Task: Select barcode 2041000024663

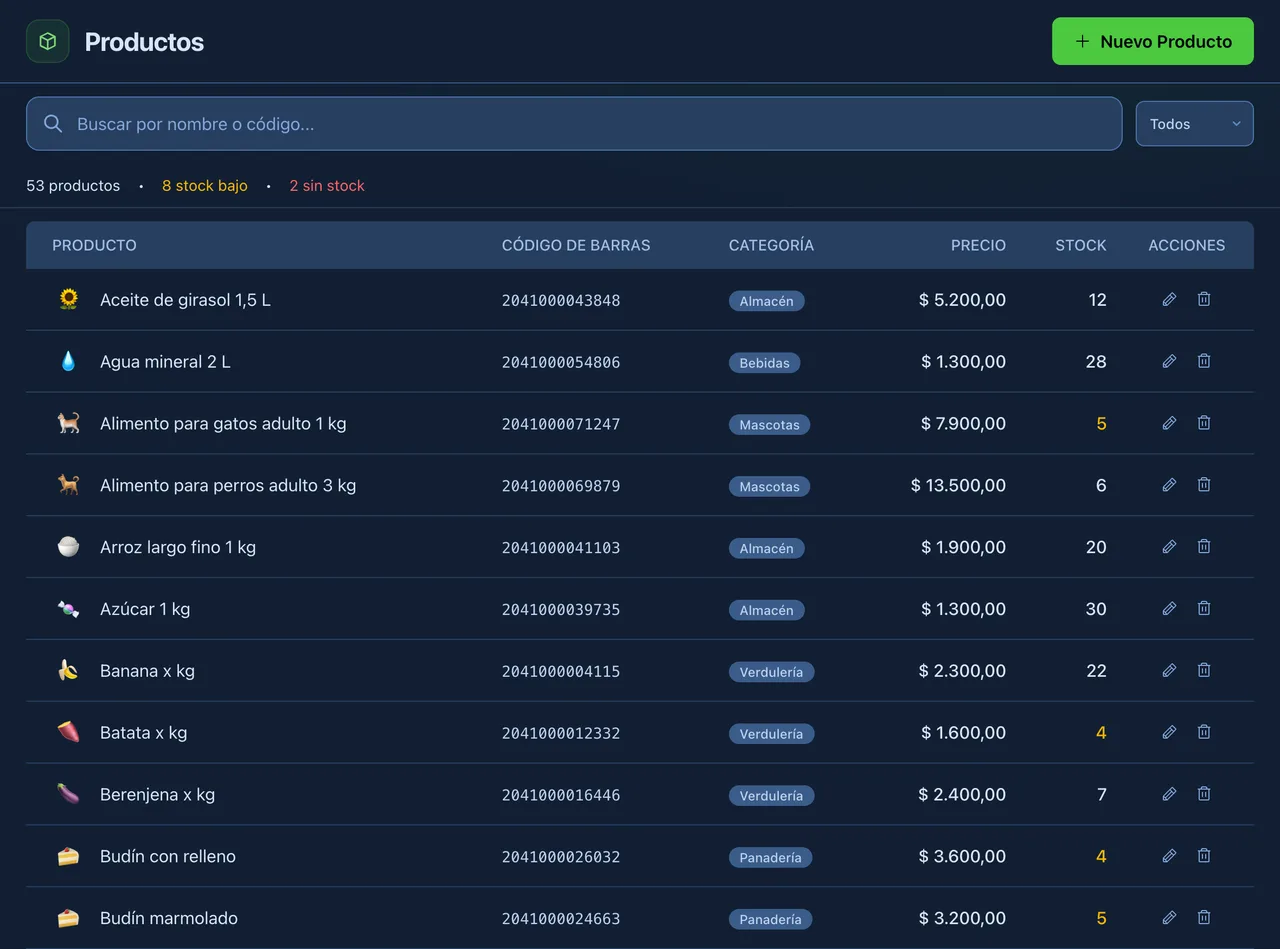Action: 561,918
